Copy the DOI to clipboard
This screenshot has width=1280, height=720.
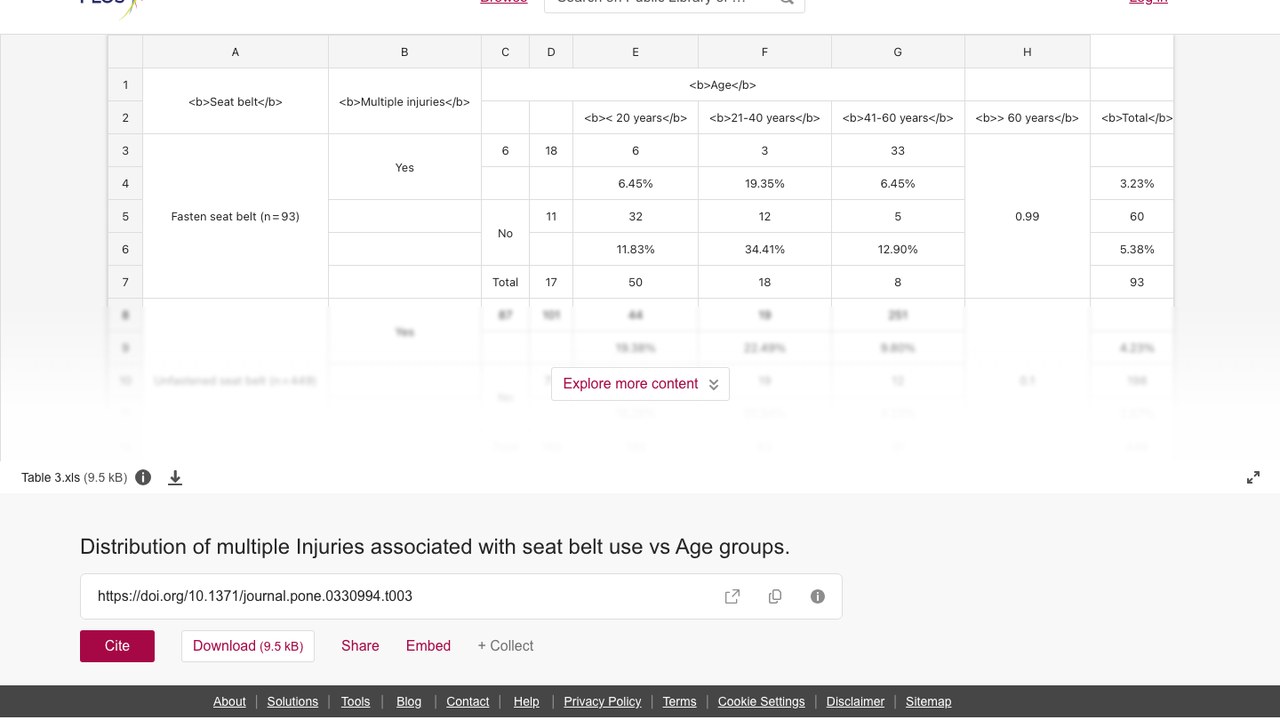coord(775,596)
